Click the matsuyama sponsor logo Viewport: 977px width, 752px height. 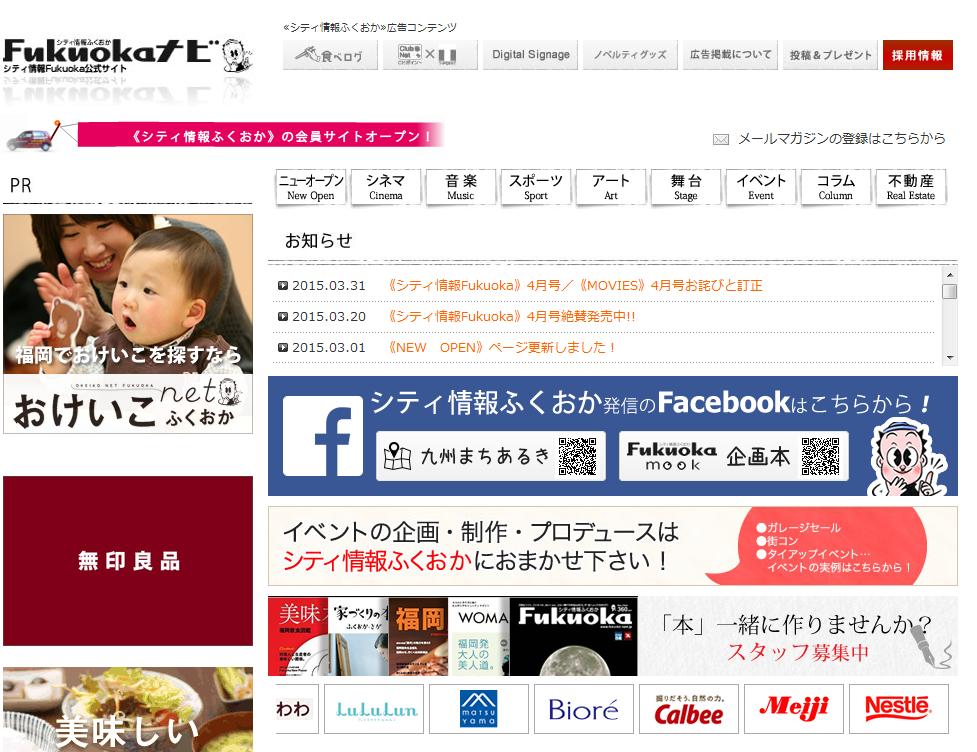point(479,709)
